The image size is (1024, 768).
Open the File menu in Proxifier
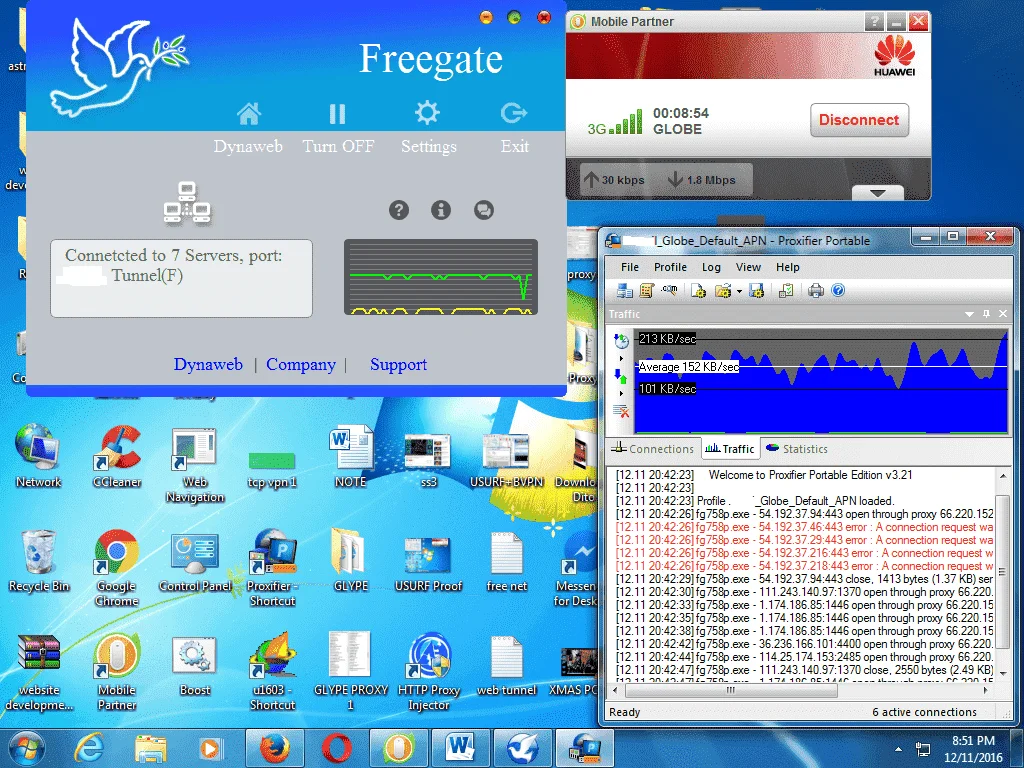630,267
